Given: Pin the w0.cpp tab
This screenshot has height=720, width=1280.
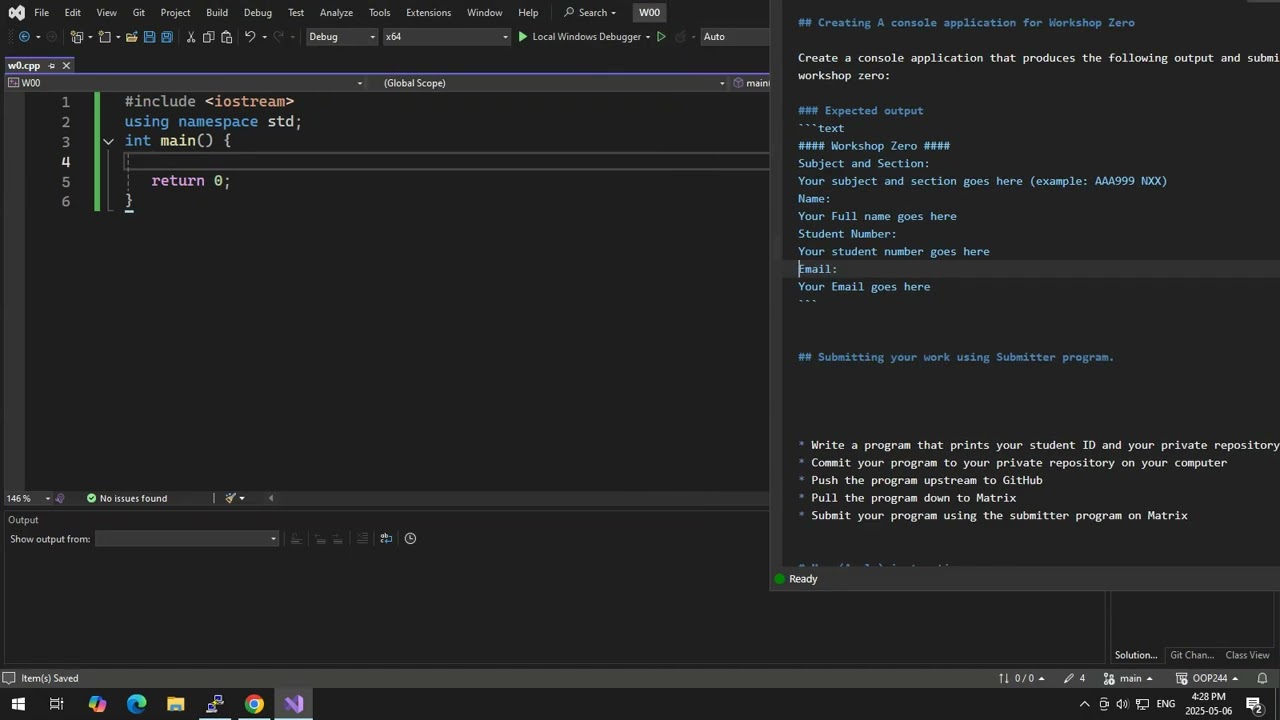Looking at the screenshot, I should [x=52, y=66].
